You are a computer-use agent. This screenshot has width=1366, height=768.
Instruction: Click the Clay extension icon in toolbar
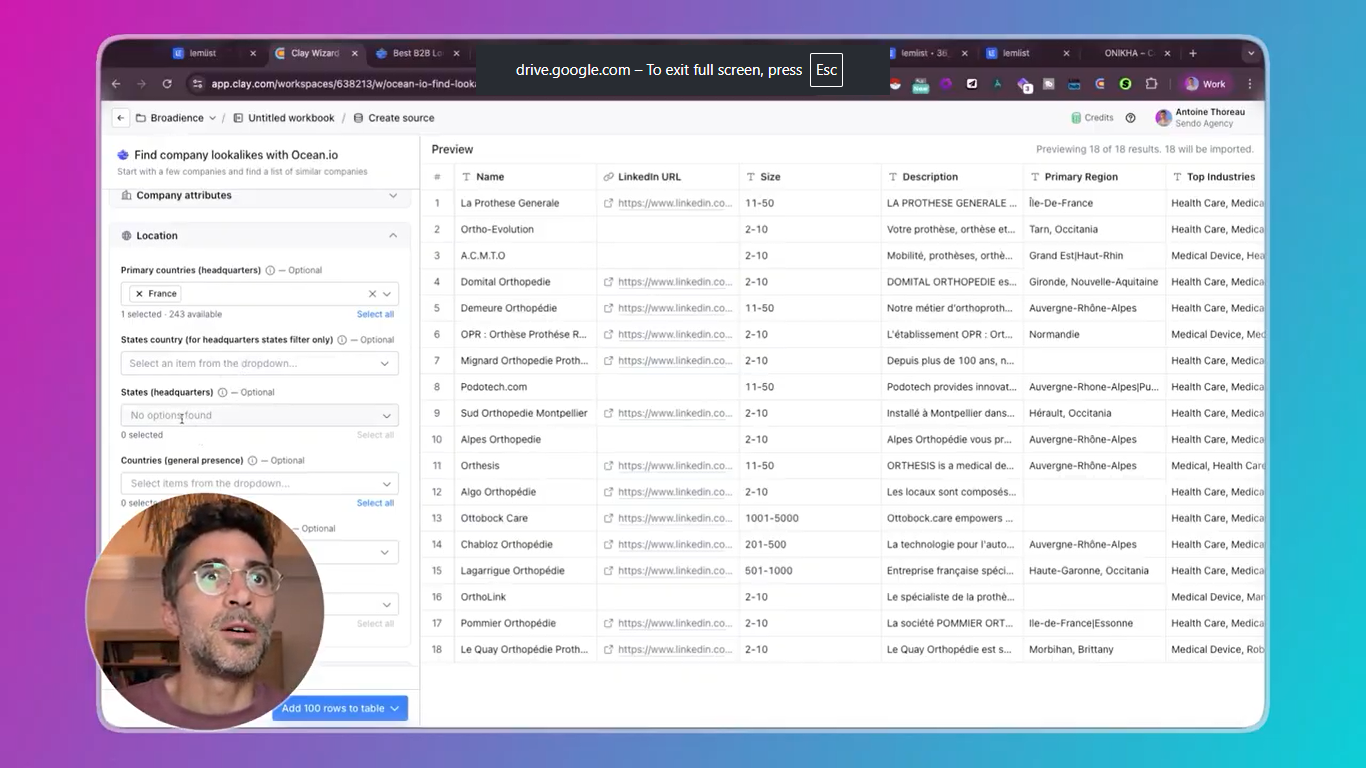tap(1100, 84)
